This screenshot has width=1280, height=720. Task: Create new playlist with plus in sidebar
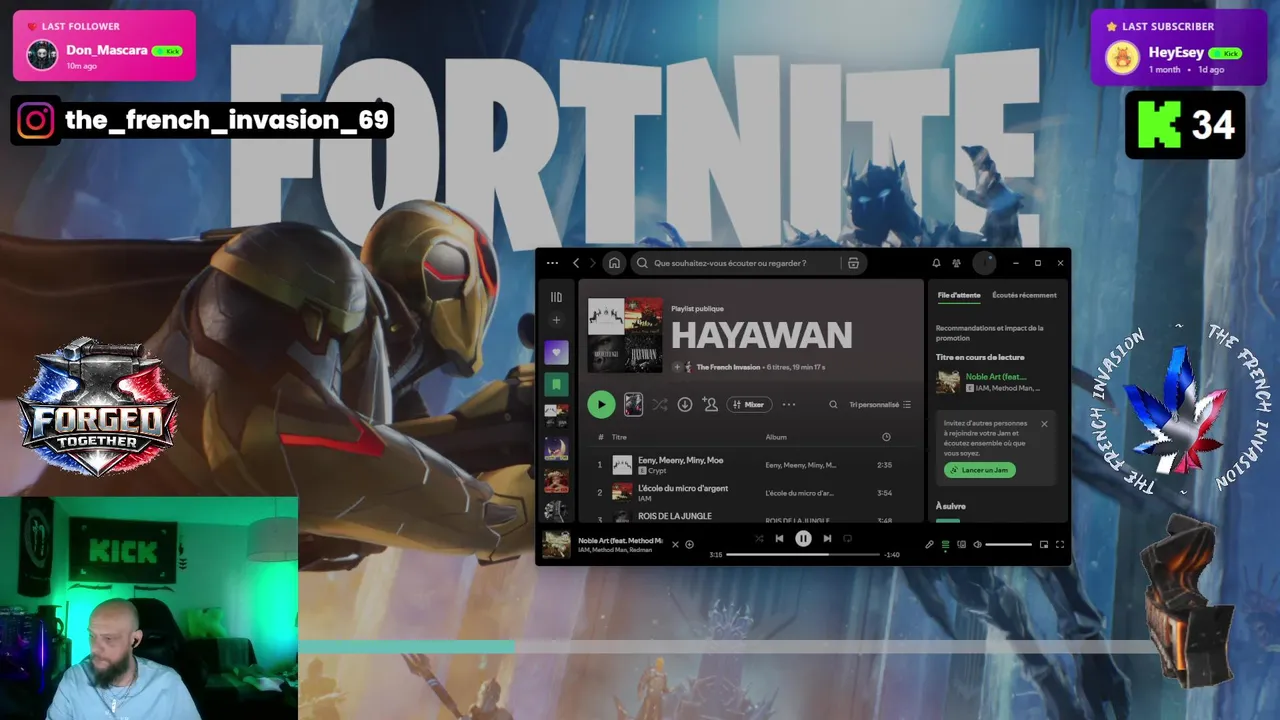[x=557, y=320]
